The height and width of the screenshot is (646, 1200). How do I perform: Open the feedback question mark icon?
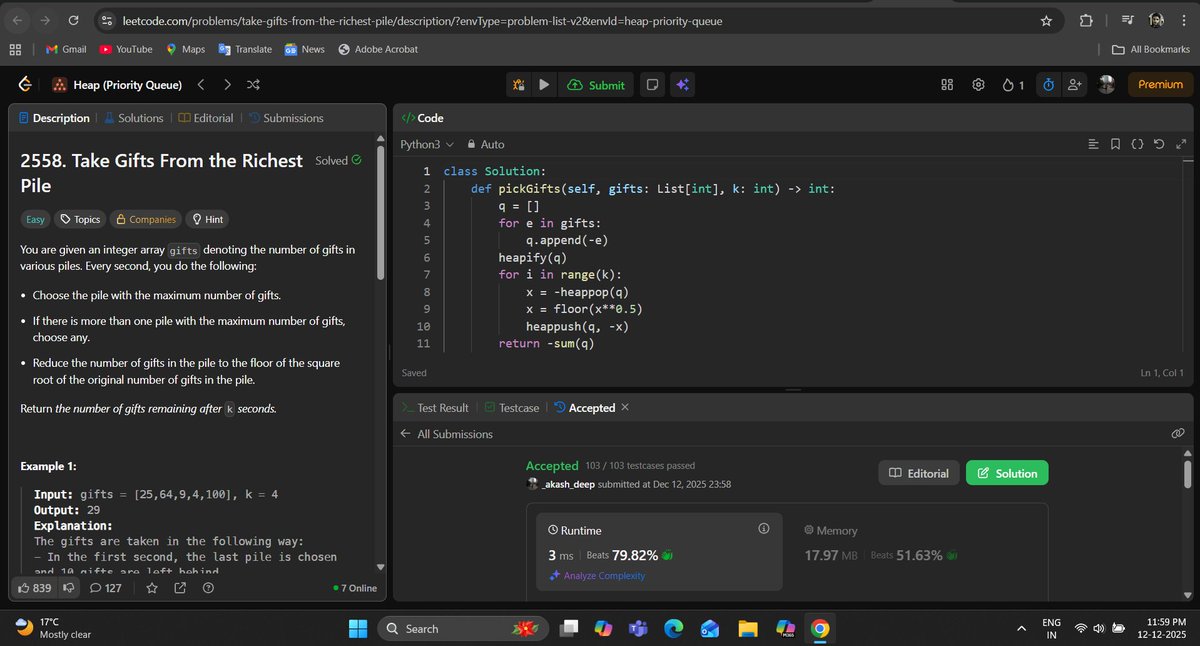pos(208,588)
